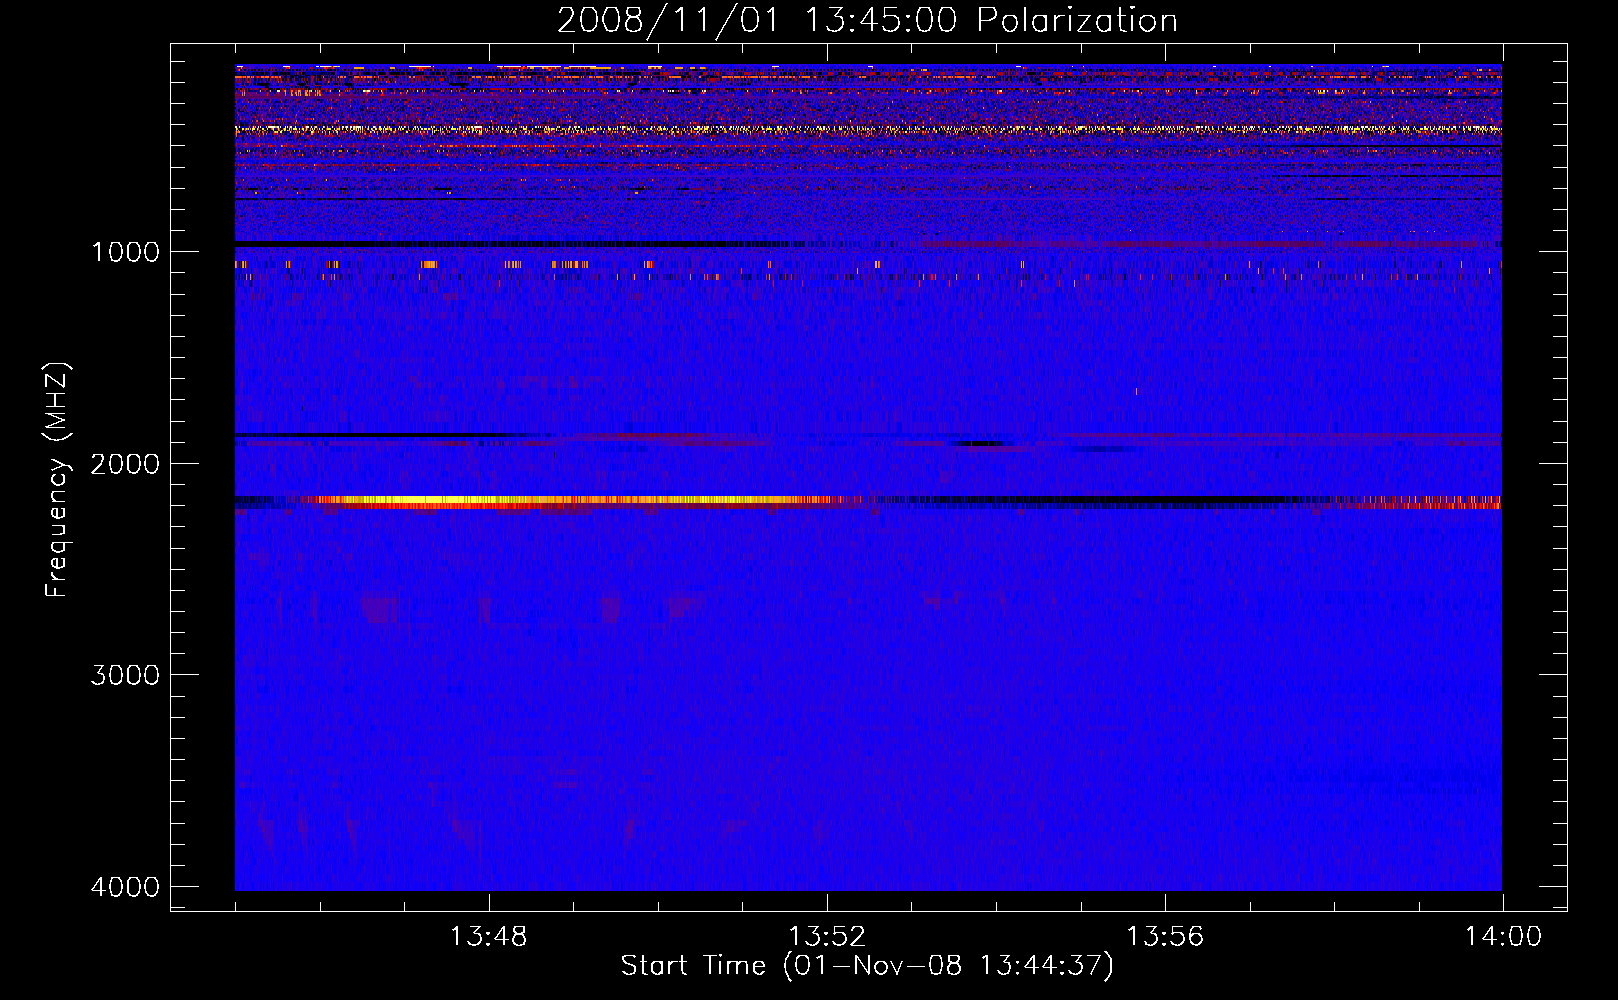
Task: Click the 13:48 time tick label
Action: pyautogui.click(x=488, y=937)
